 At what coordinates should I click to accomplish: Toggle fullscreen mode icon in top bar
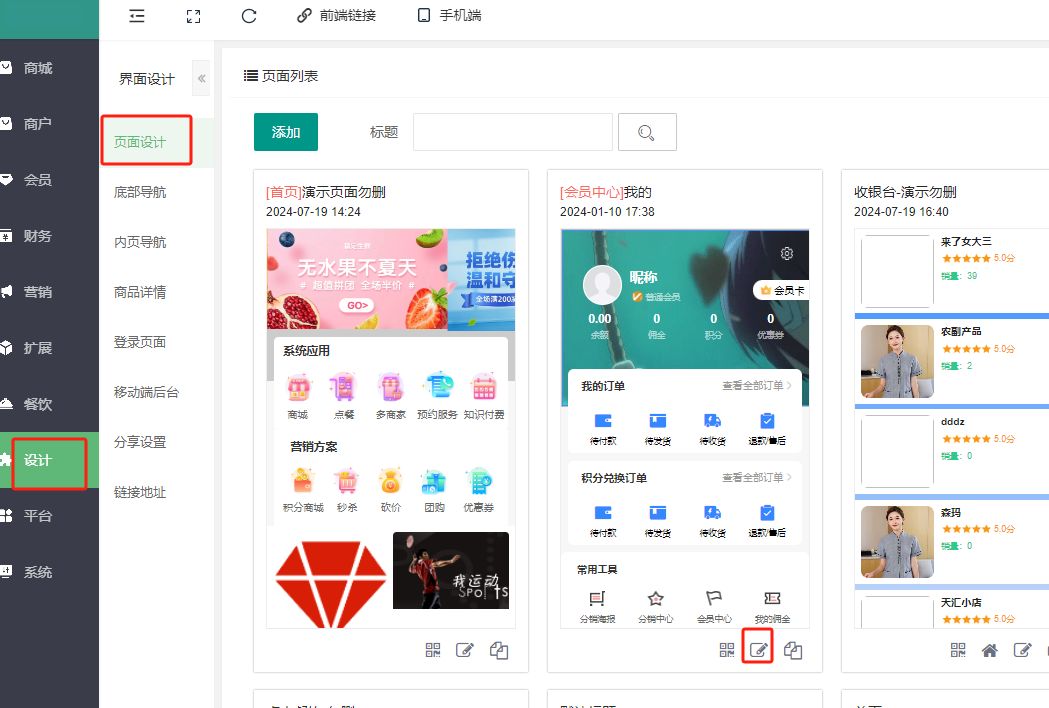coord(194,16)
